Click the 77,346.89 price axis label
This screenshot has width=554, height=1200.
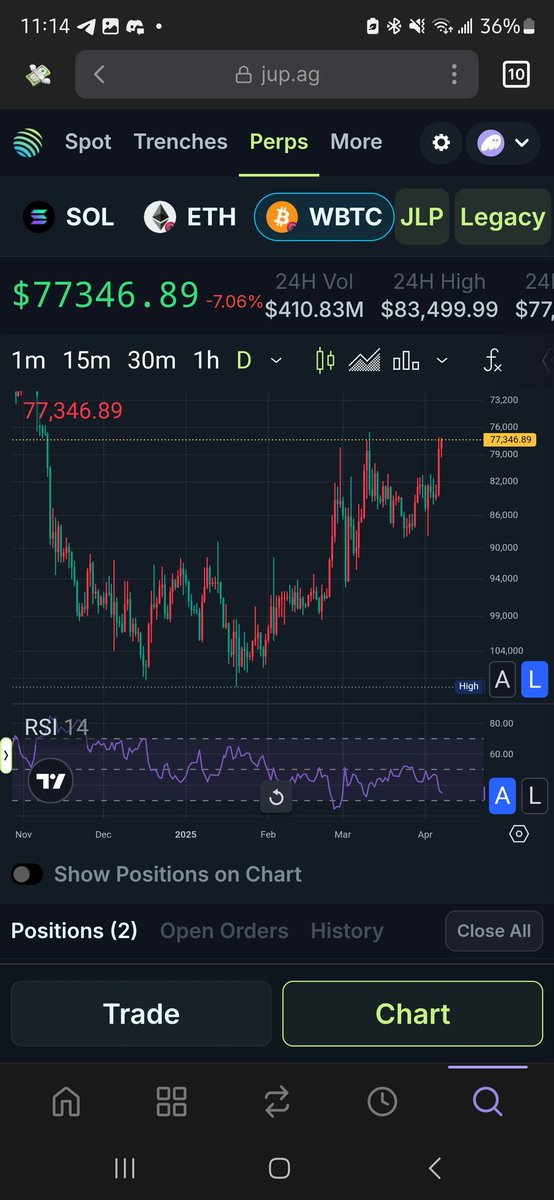(510, 439)
